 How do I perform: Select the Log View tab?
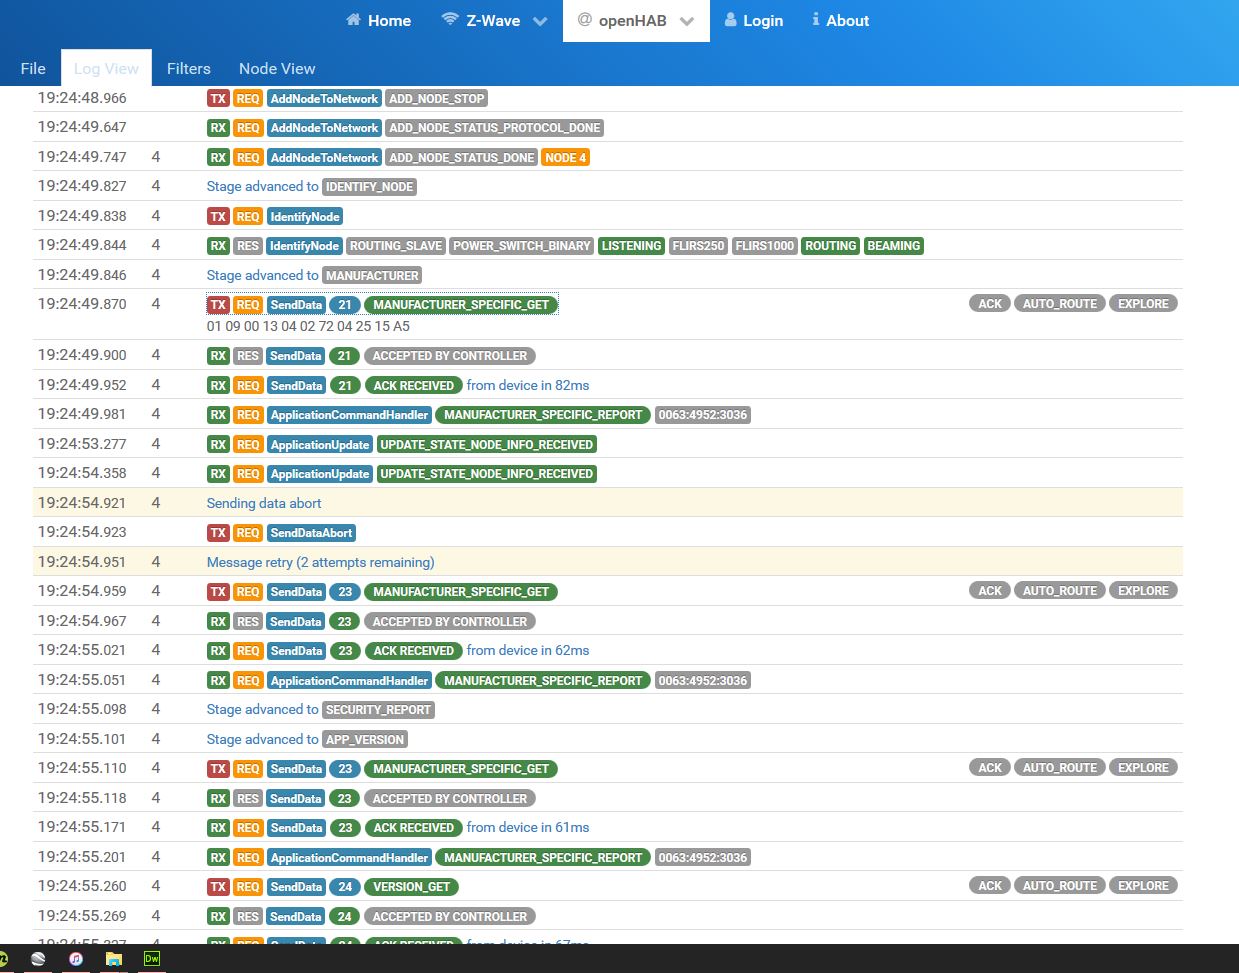(x=106, y=68)
